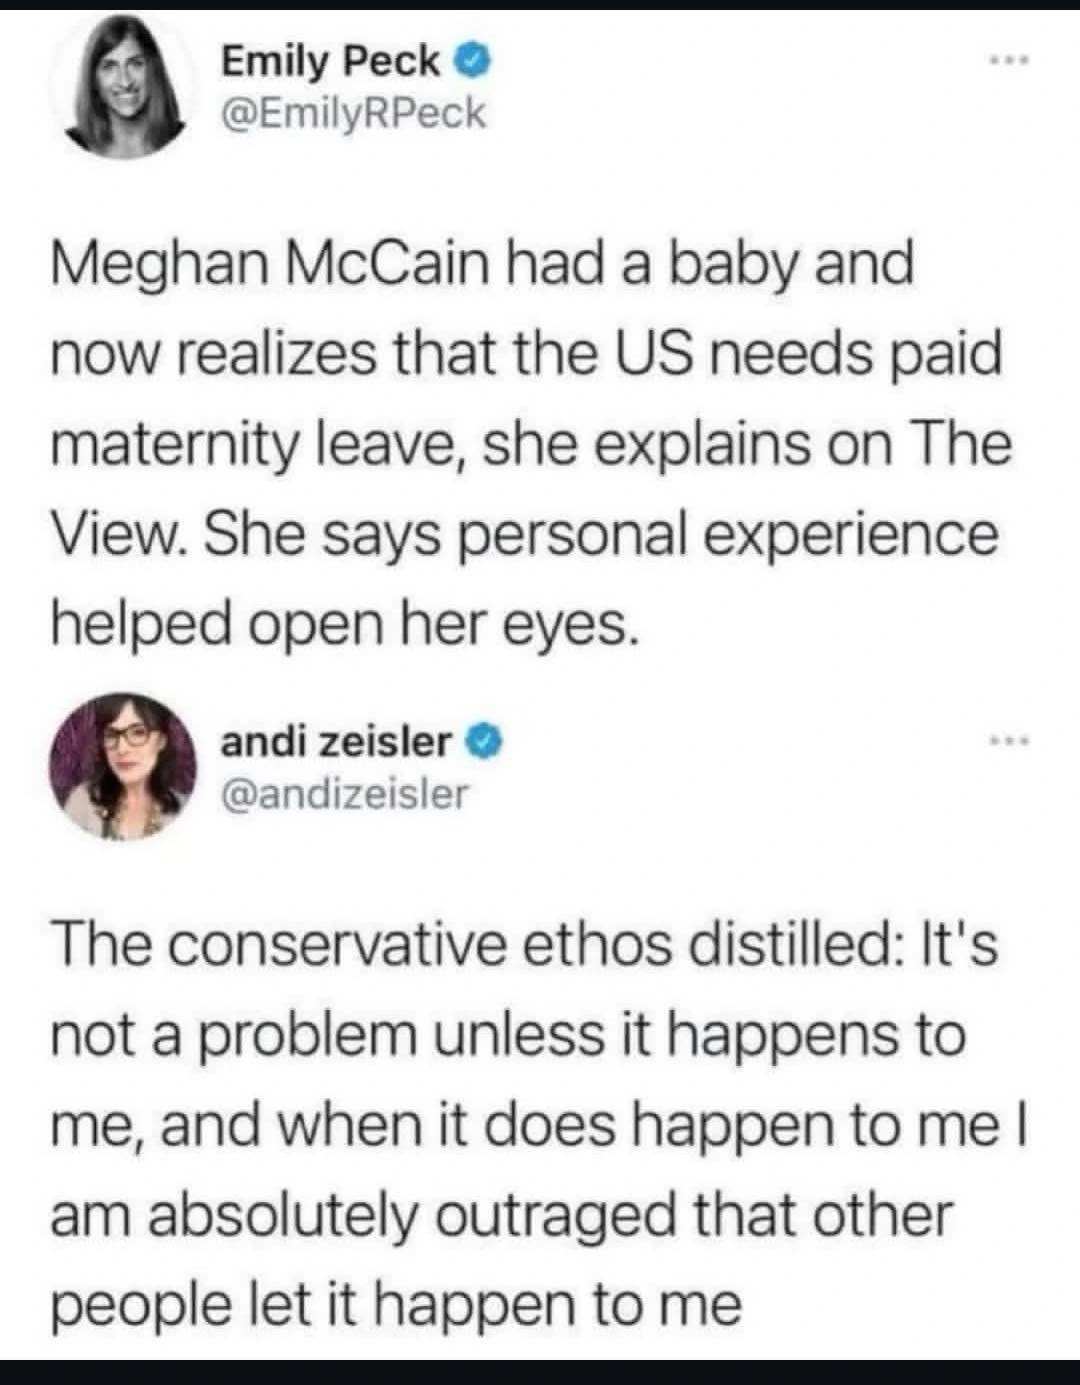
Task: Open the @andizeisler handle link
Action: tap(343, 794)
